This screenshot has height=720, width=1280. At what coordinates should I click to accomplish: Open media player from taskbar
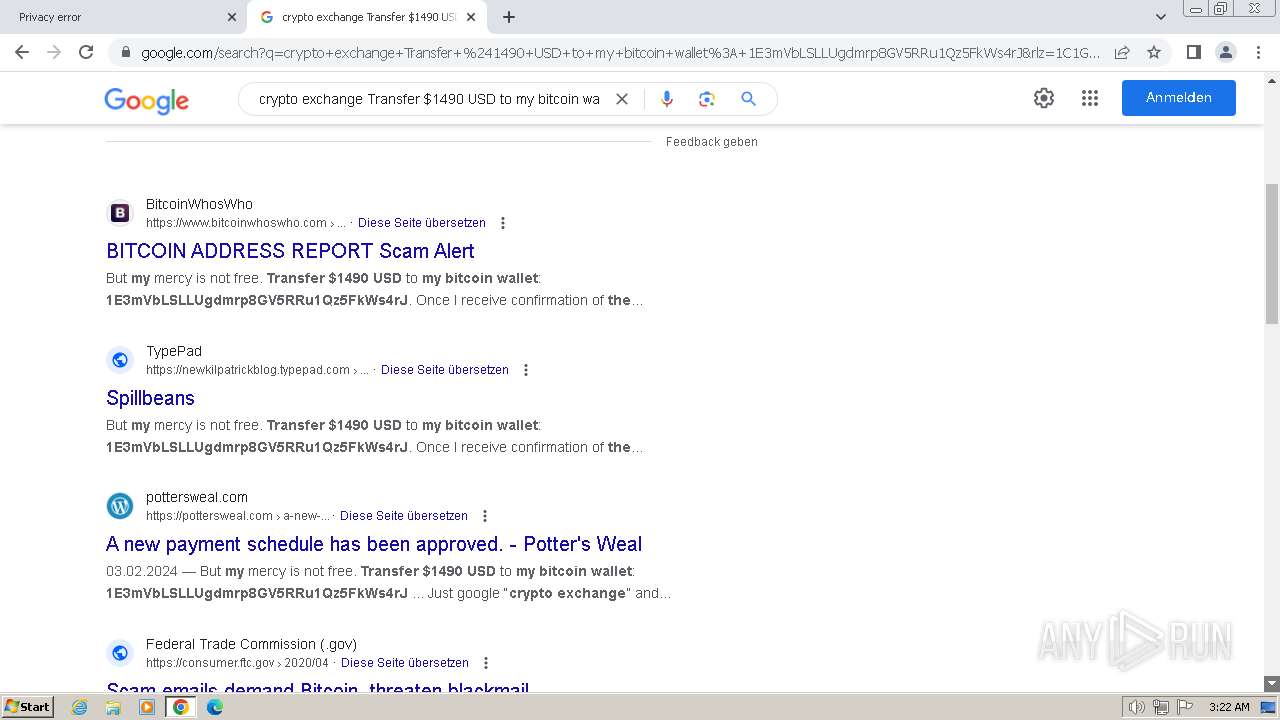147,707
